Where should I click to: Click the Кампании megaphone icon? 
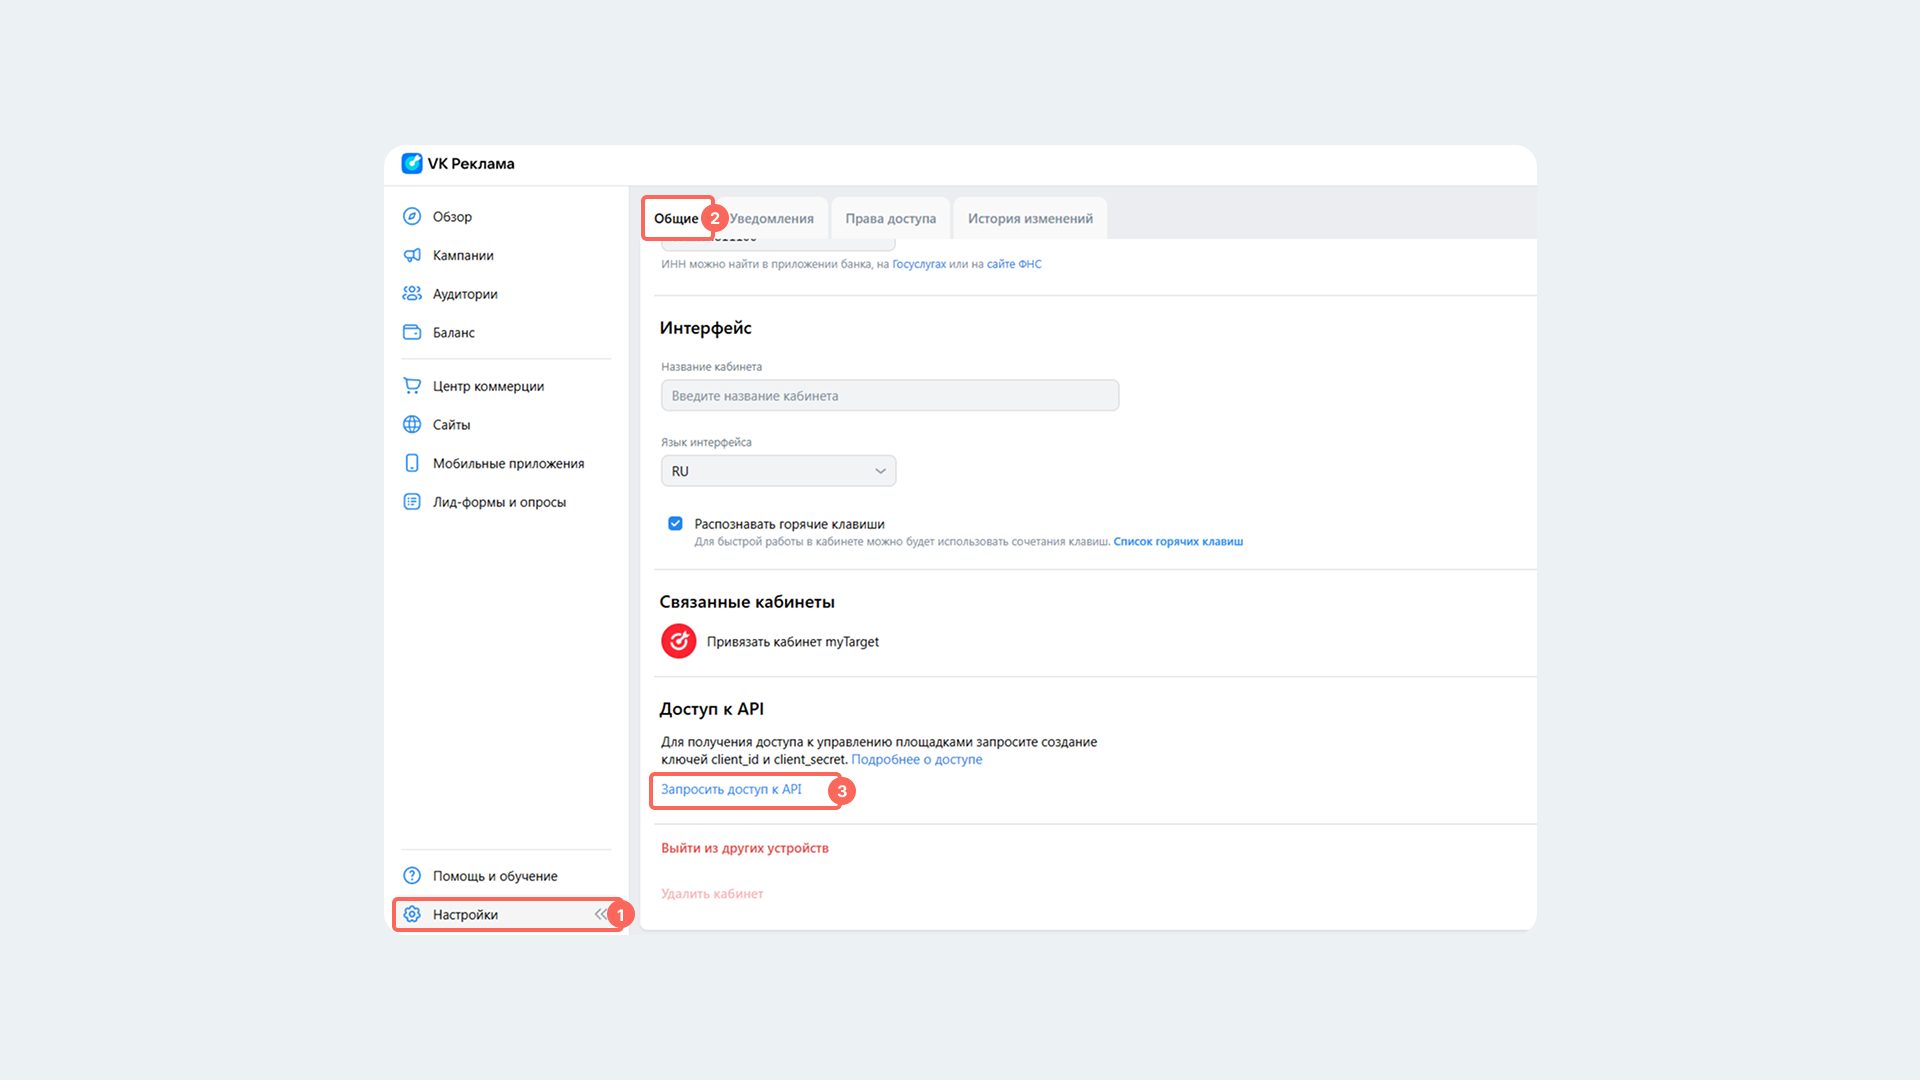coord(412,255)
